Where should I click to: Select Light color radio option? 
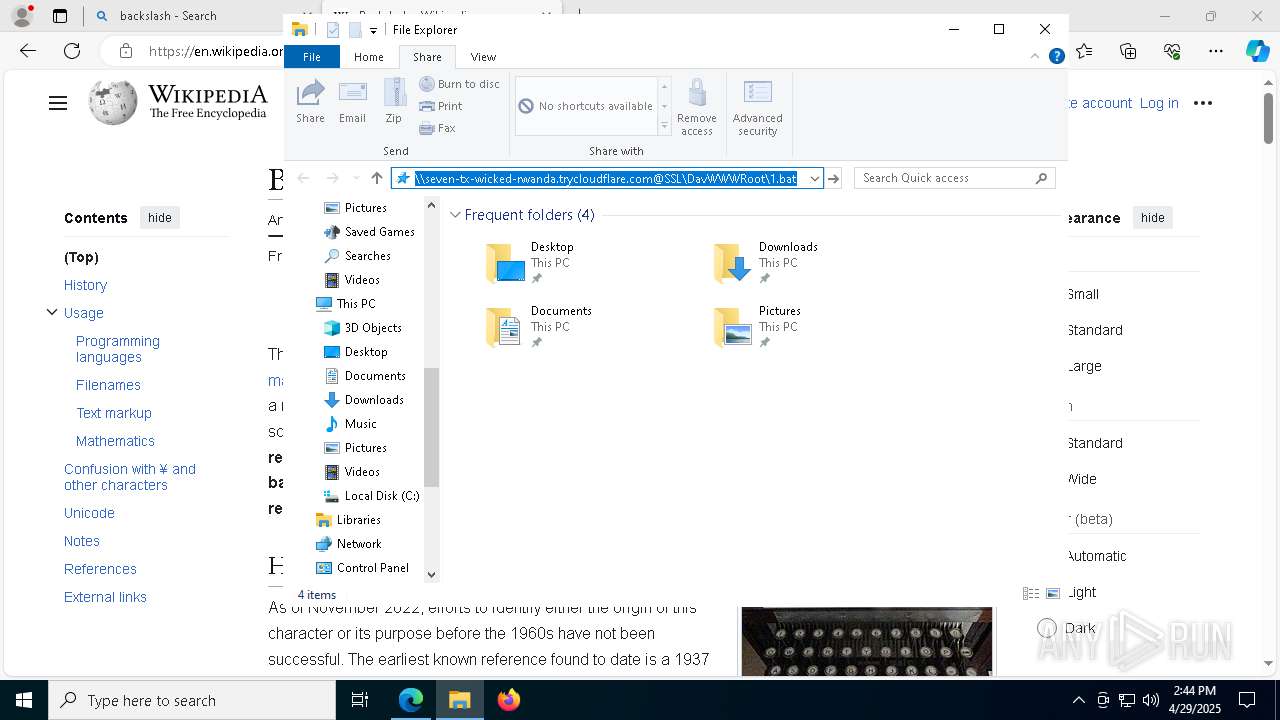[x=1081, y=592]
